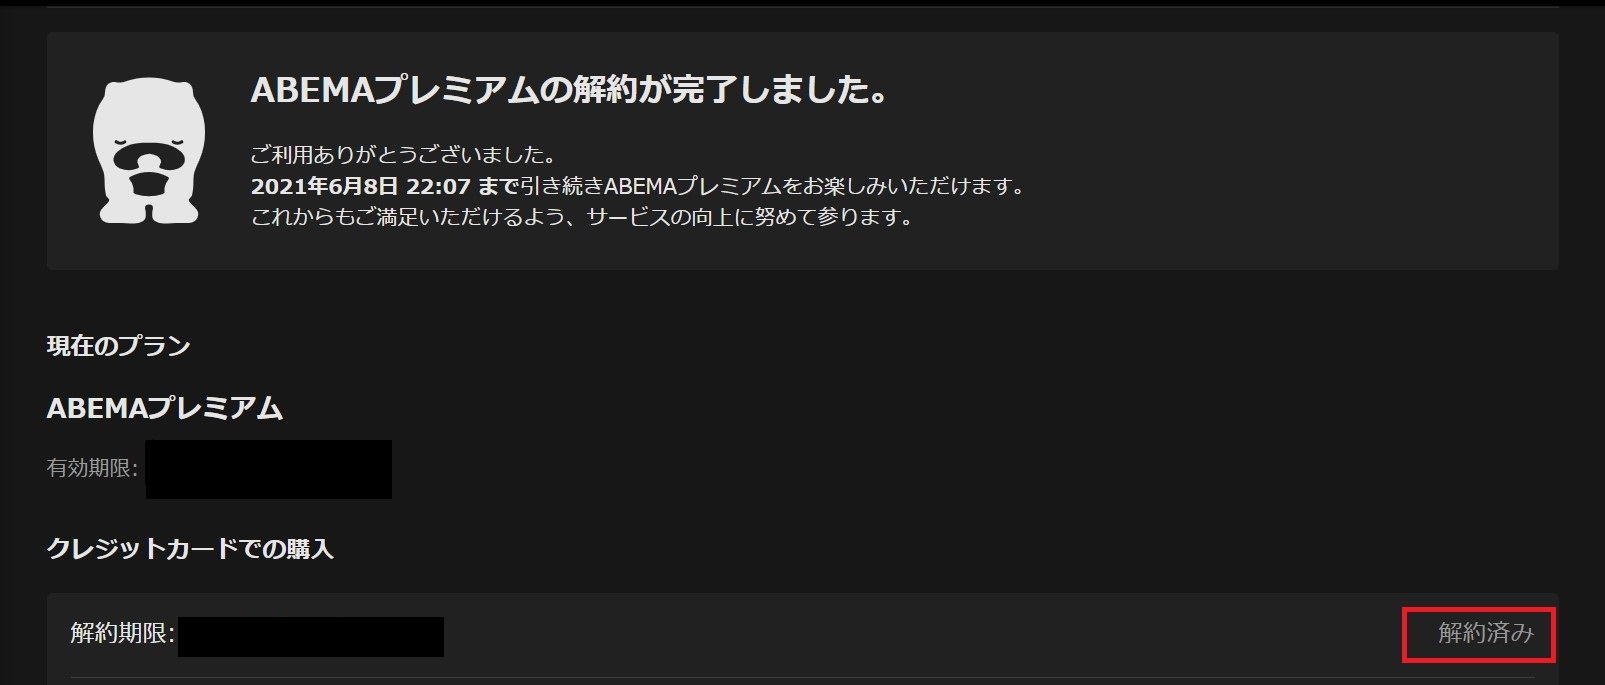Click the ABEMAプレミアム plan name
Viewport: 1605px width, 685px height.
(165, 408)
